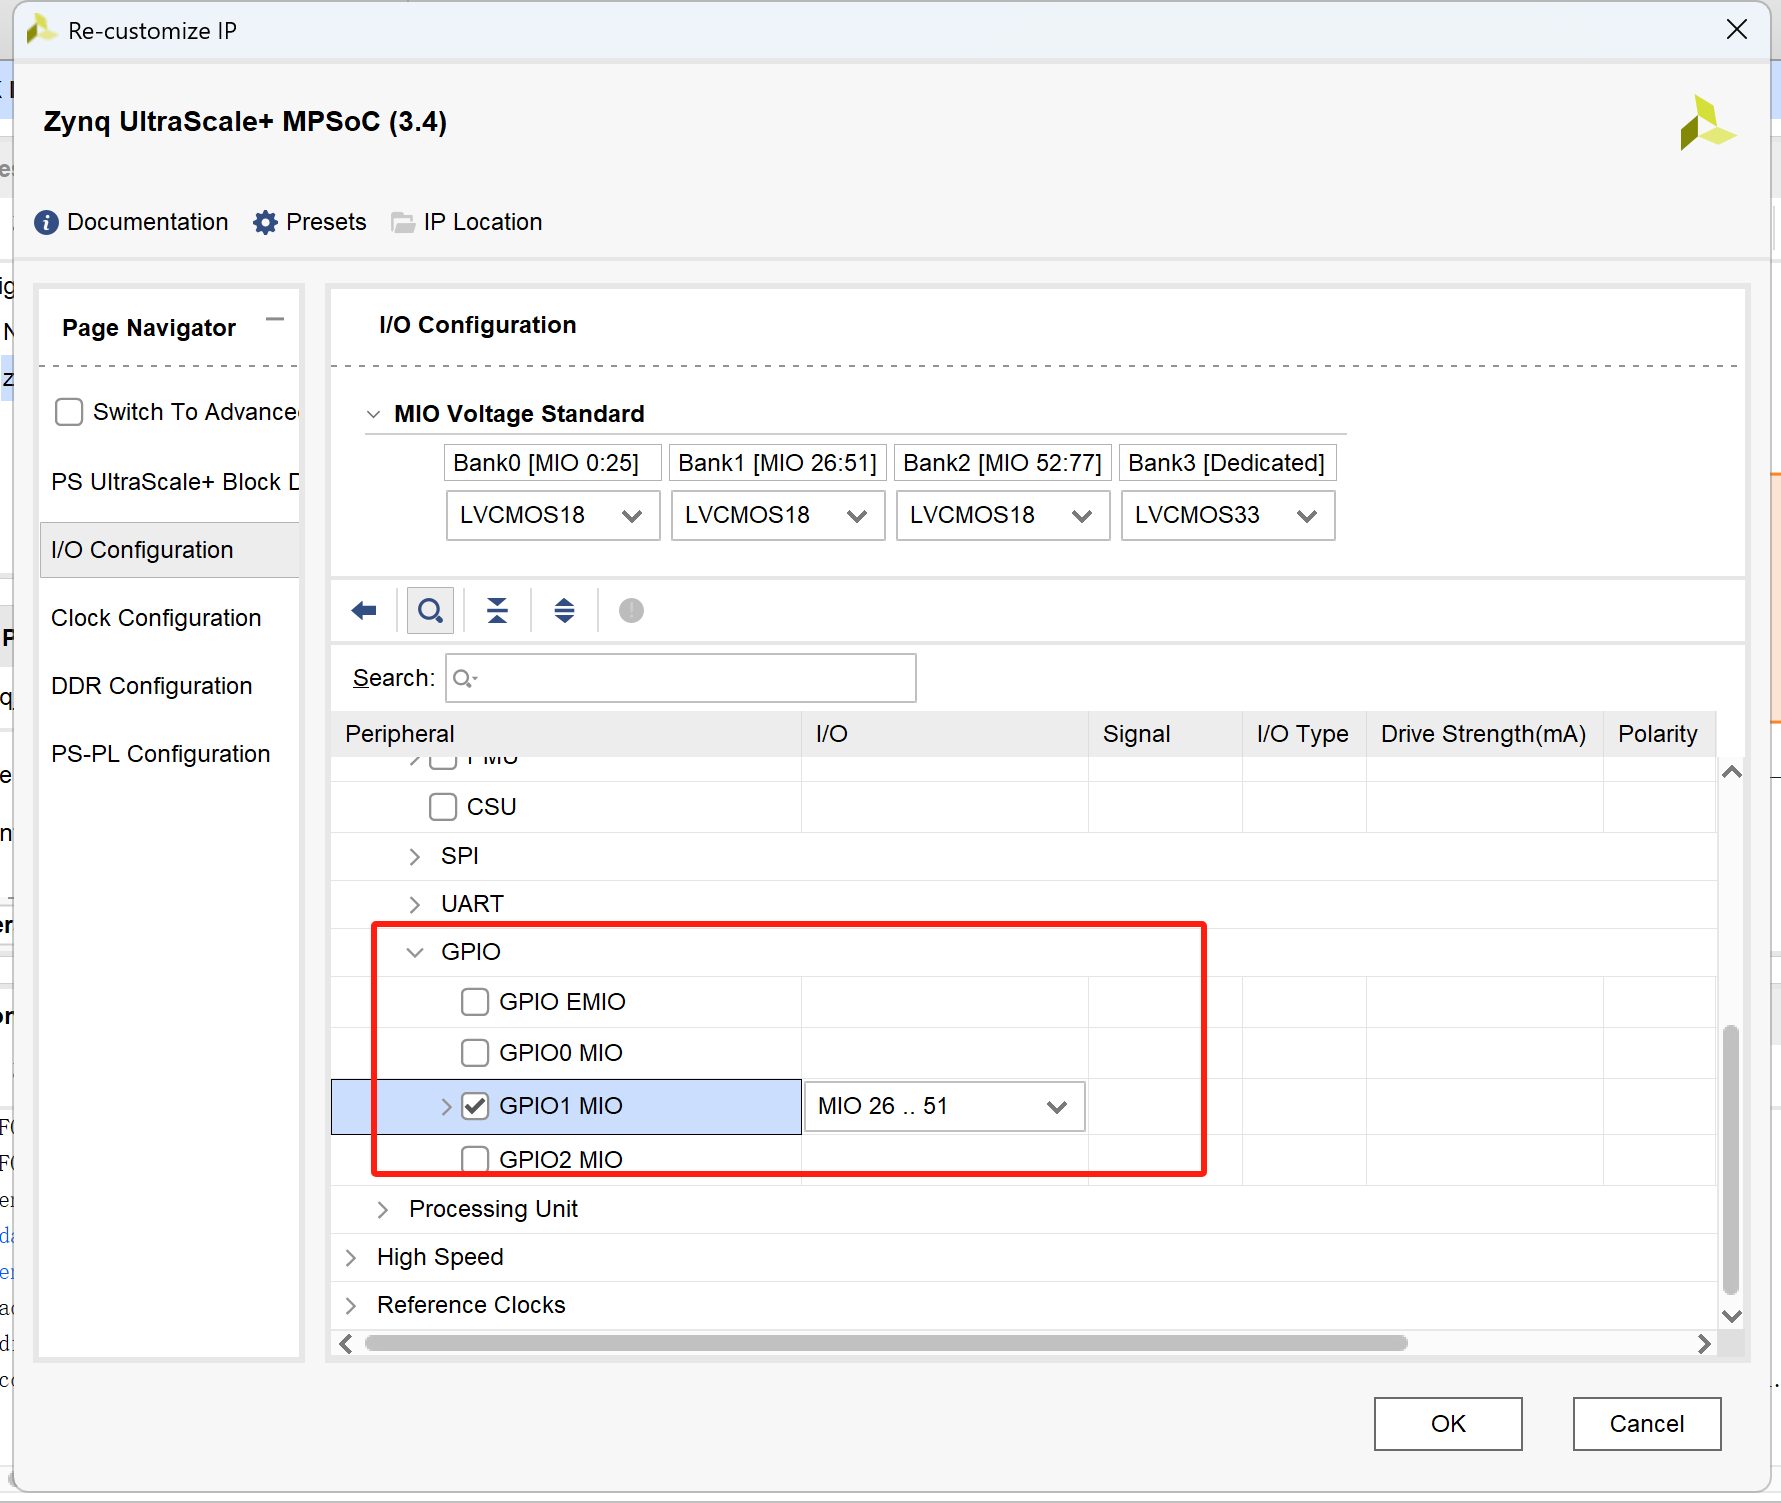Minimize the Page Navigator panel
The image size is (1781, 1503).
point(275,320)
